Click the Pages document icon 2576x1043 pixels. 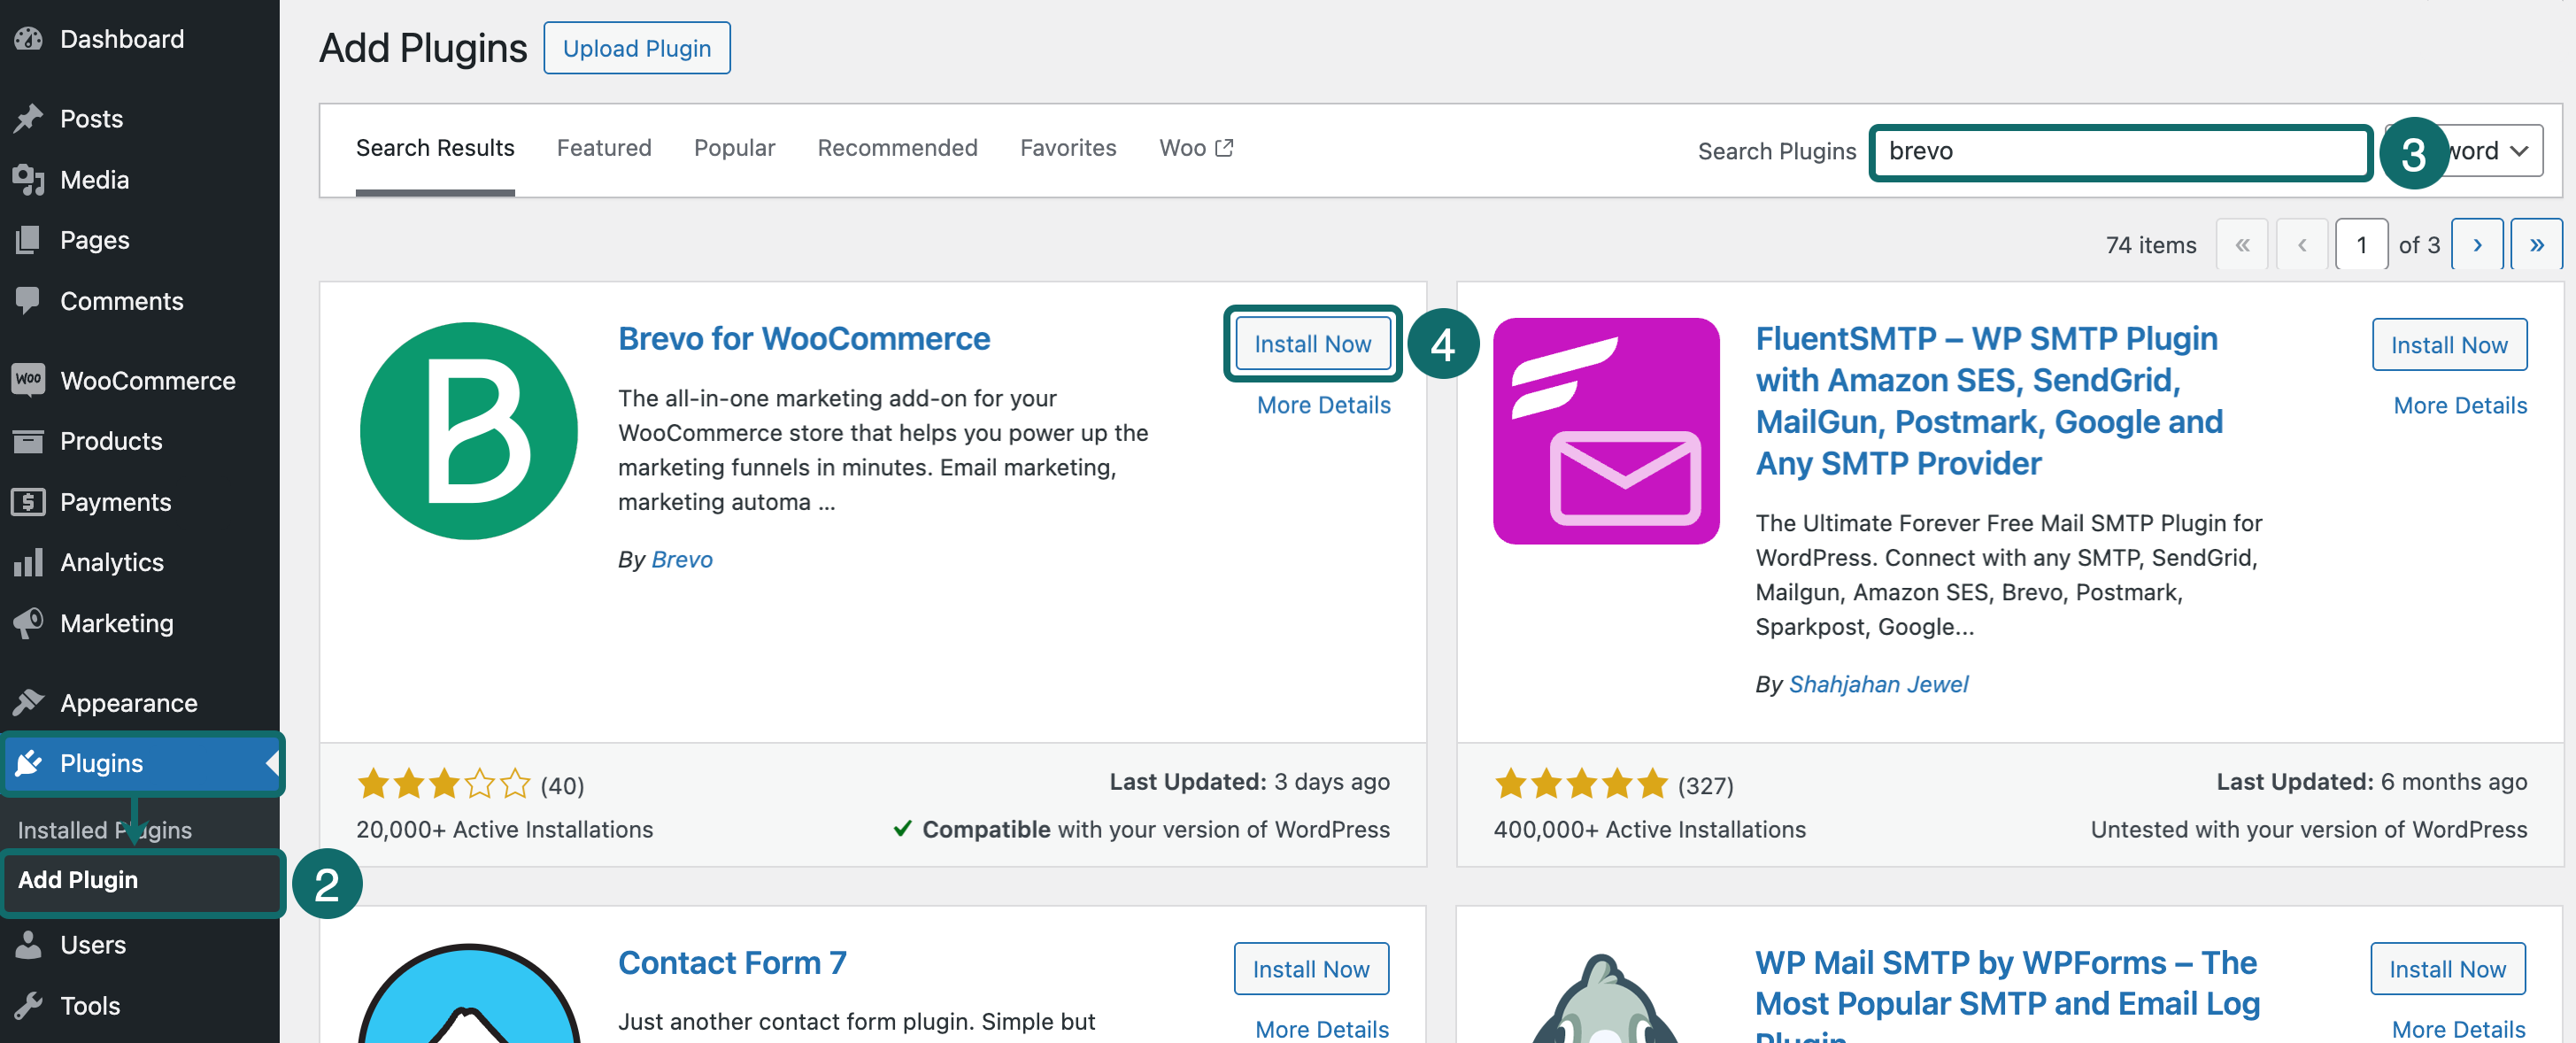30,240
